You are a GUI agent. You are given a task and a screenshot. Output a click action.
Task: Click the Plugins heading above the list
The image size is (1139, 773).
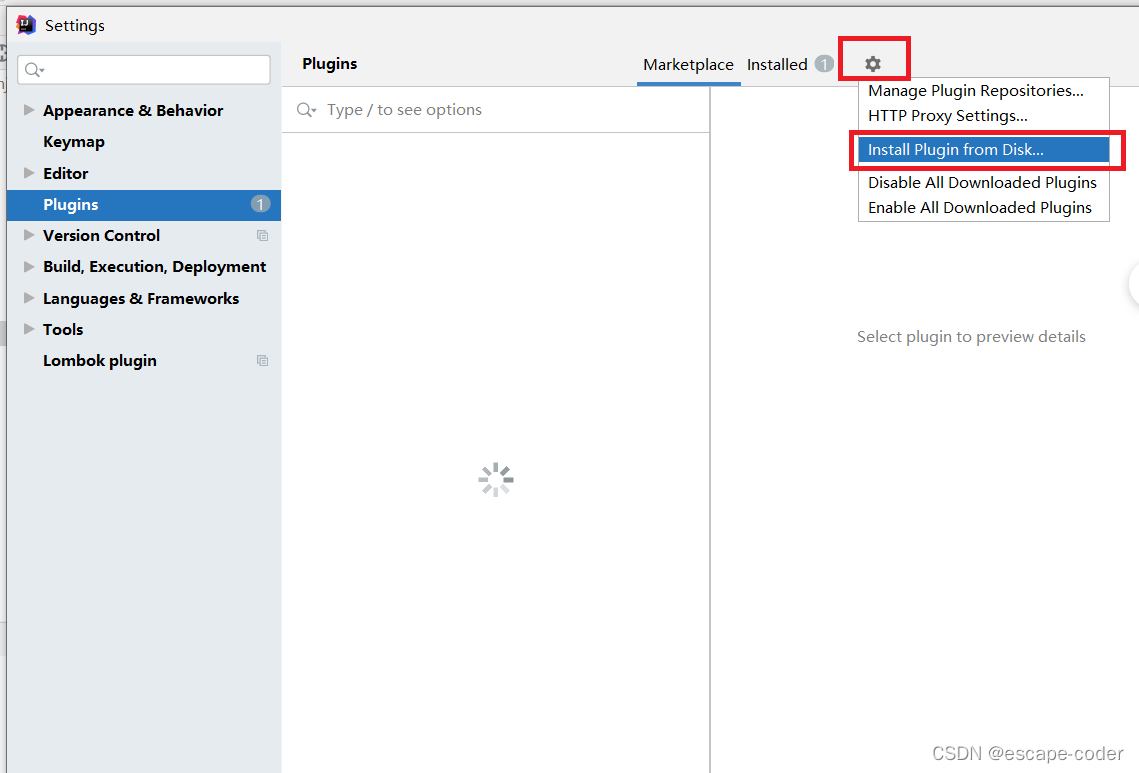click(329, 64)
